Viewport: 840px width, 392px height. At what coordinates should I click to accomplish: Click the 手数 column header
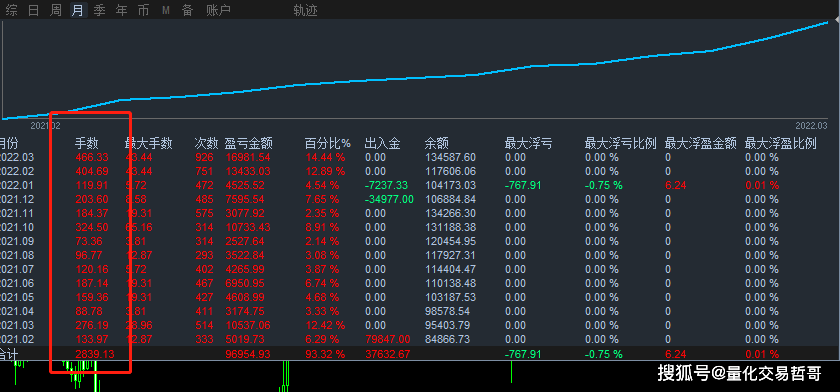point(86,144)
